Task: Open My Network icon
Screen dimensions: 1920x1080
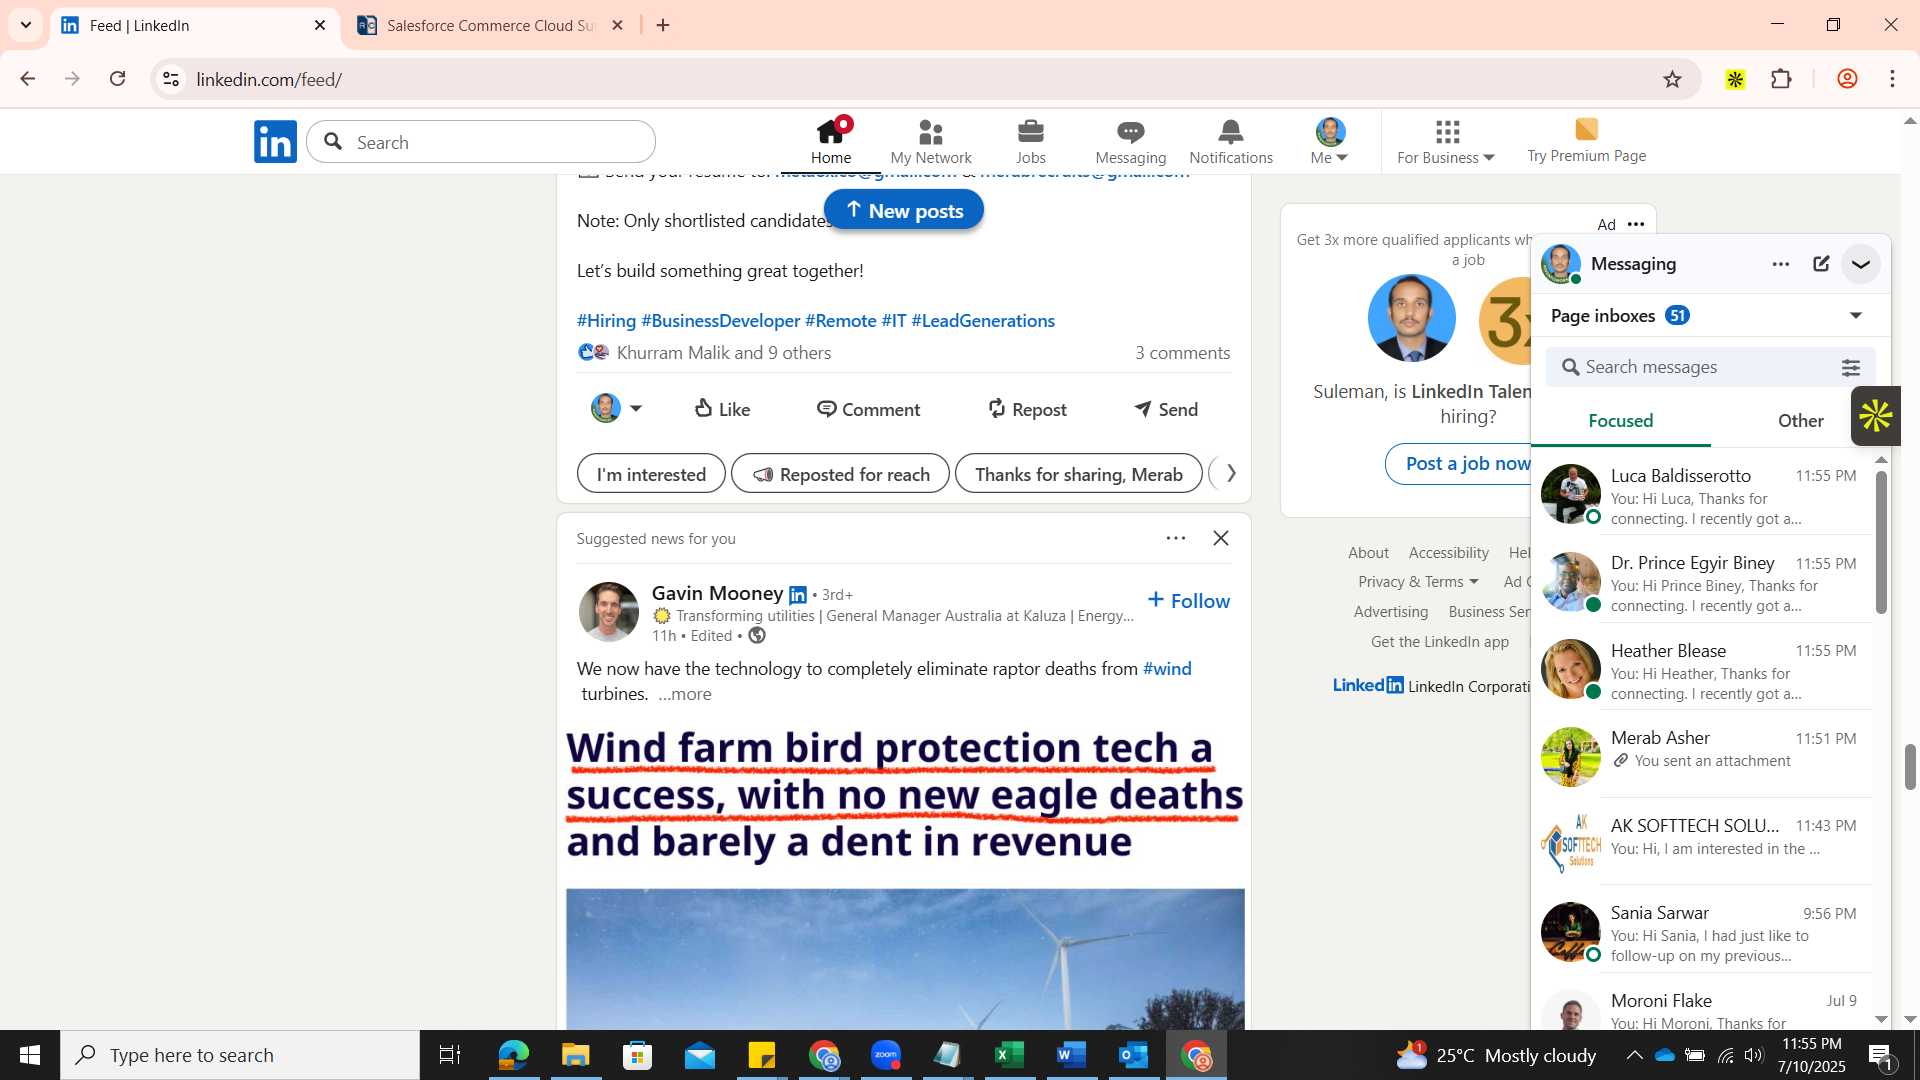Action: pos(931,141)
